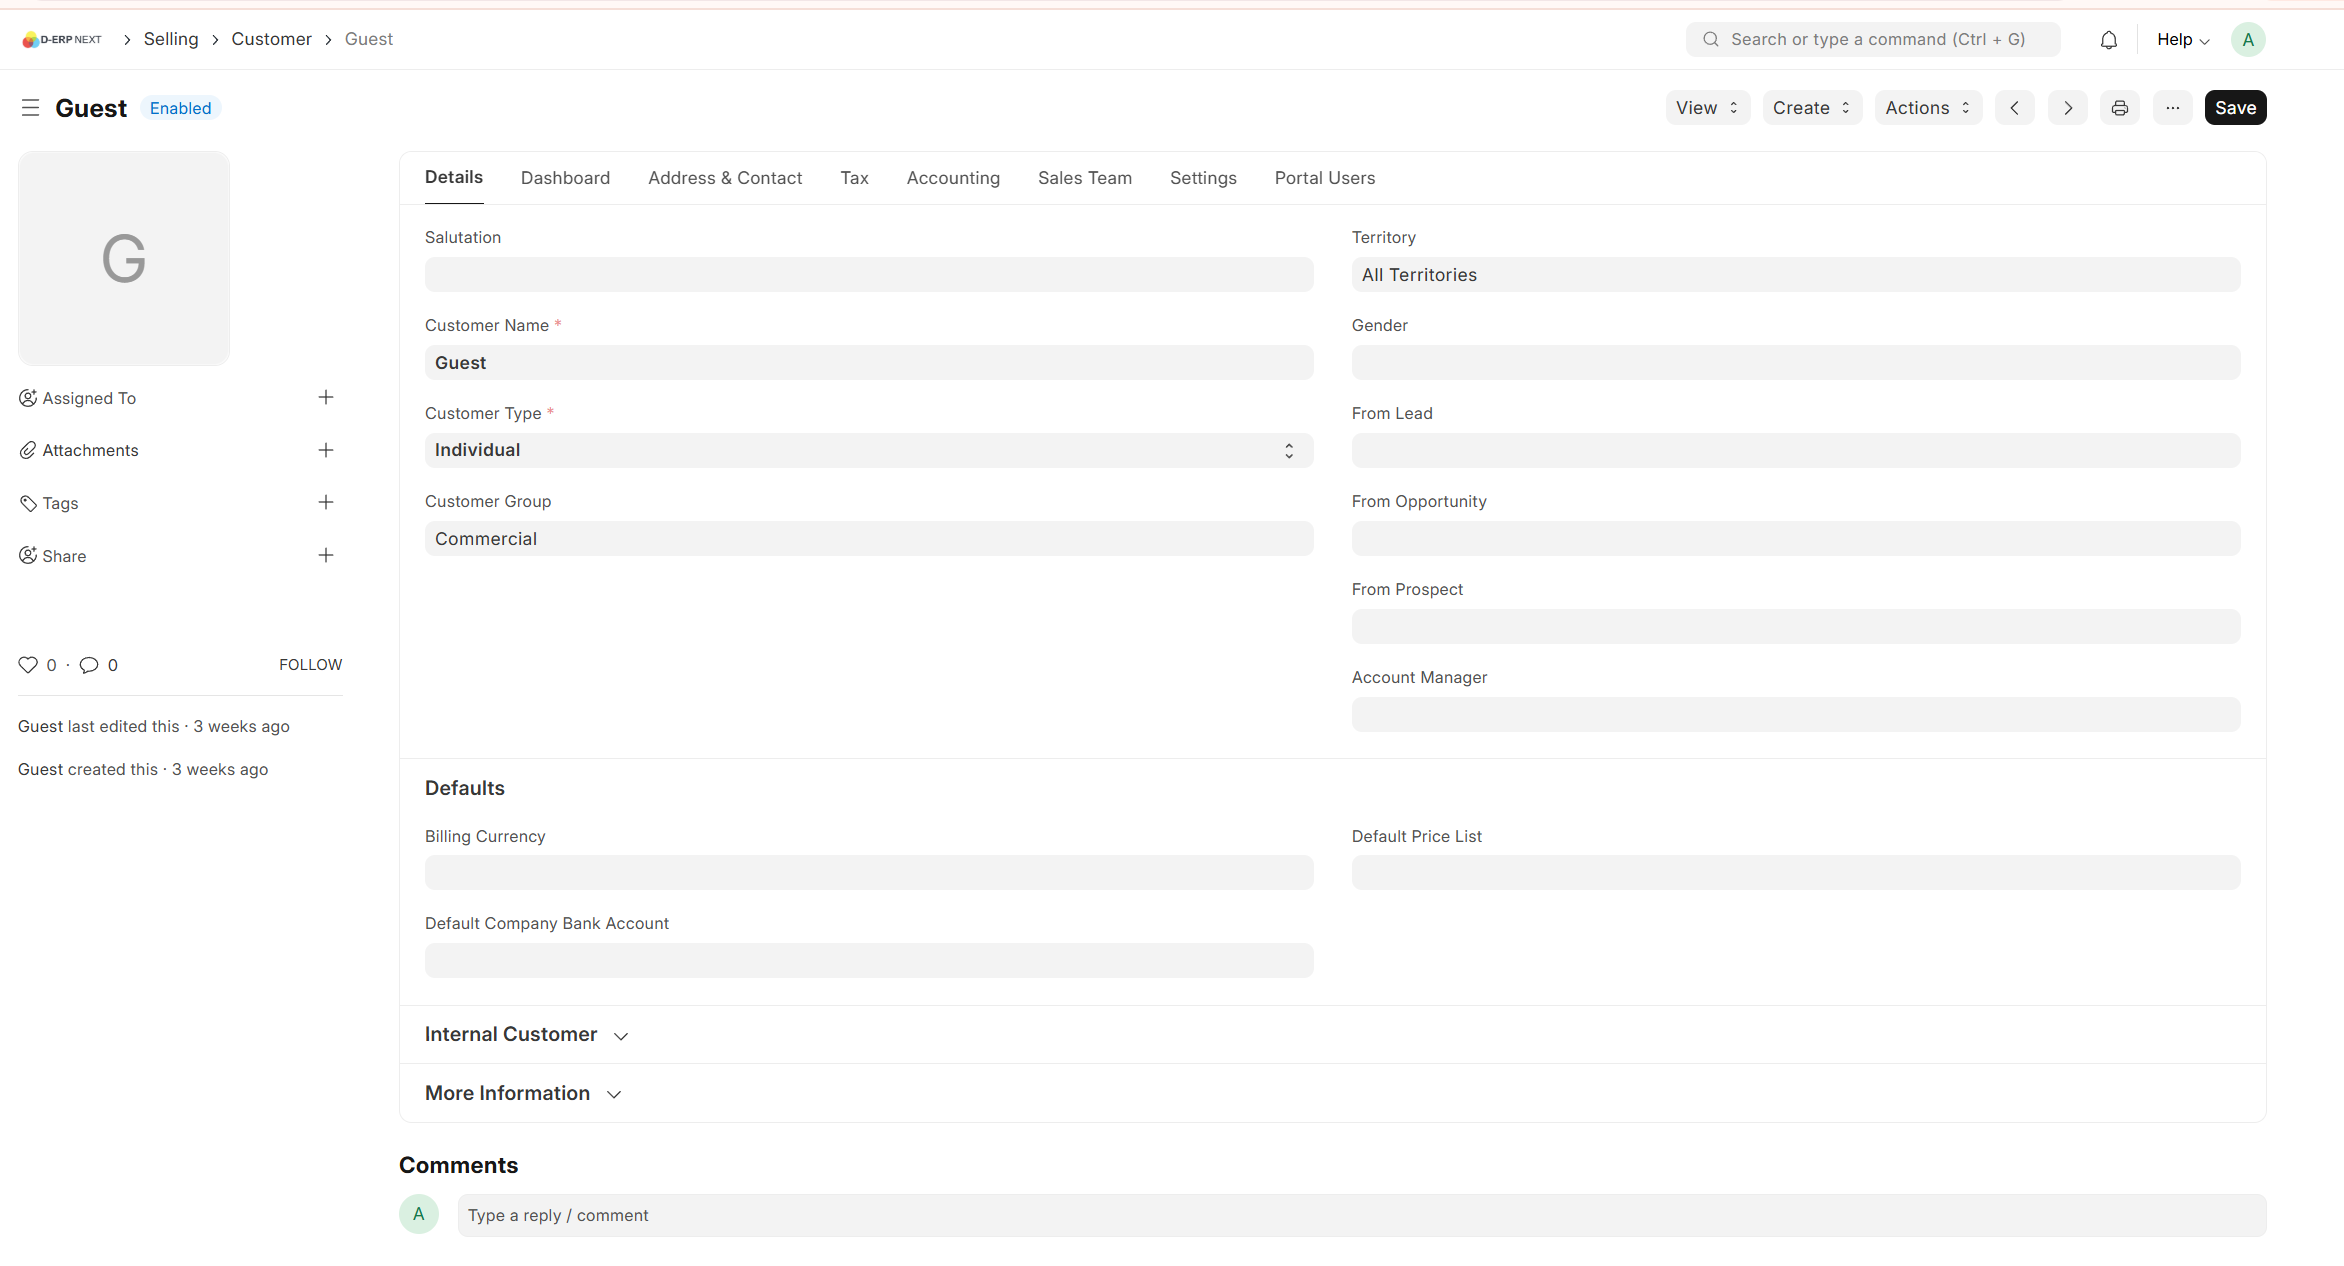Viewport: 2344px width, 1266px height.
Task: Go to previous record arrow
Action: pyautogui.click(x=2014, y=108)
